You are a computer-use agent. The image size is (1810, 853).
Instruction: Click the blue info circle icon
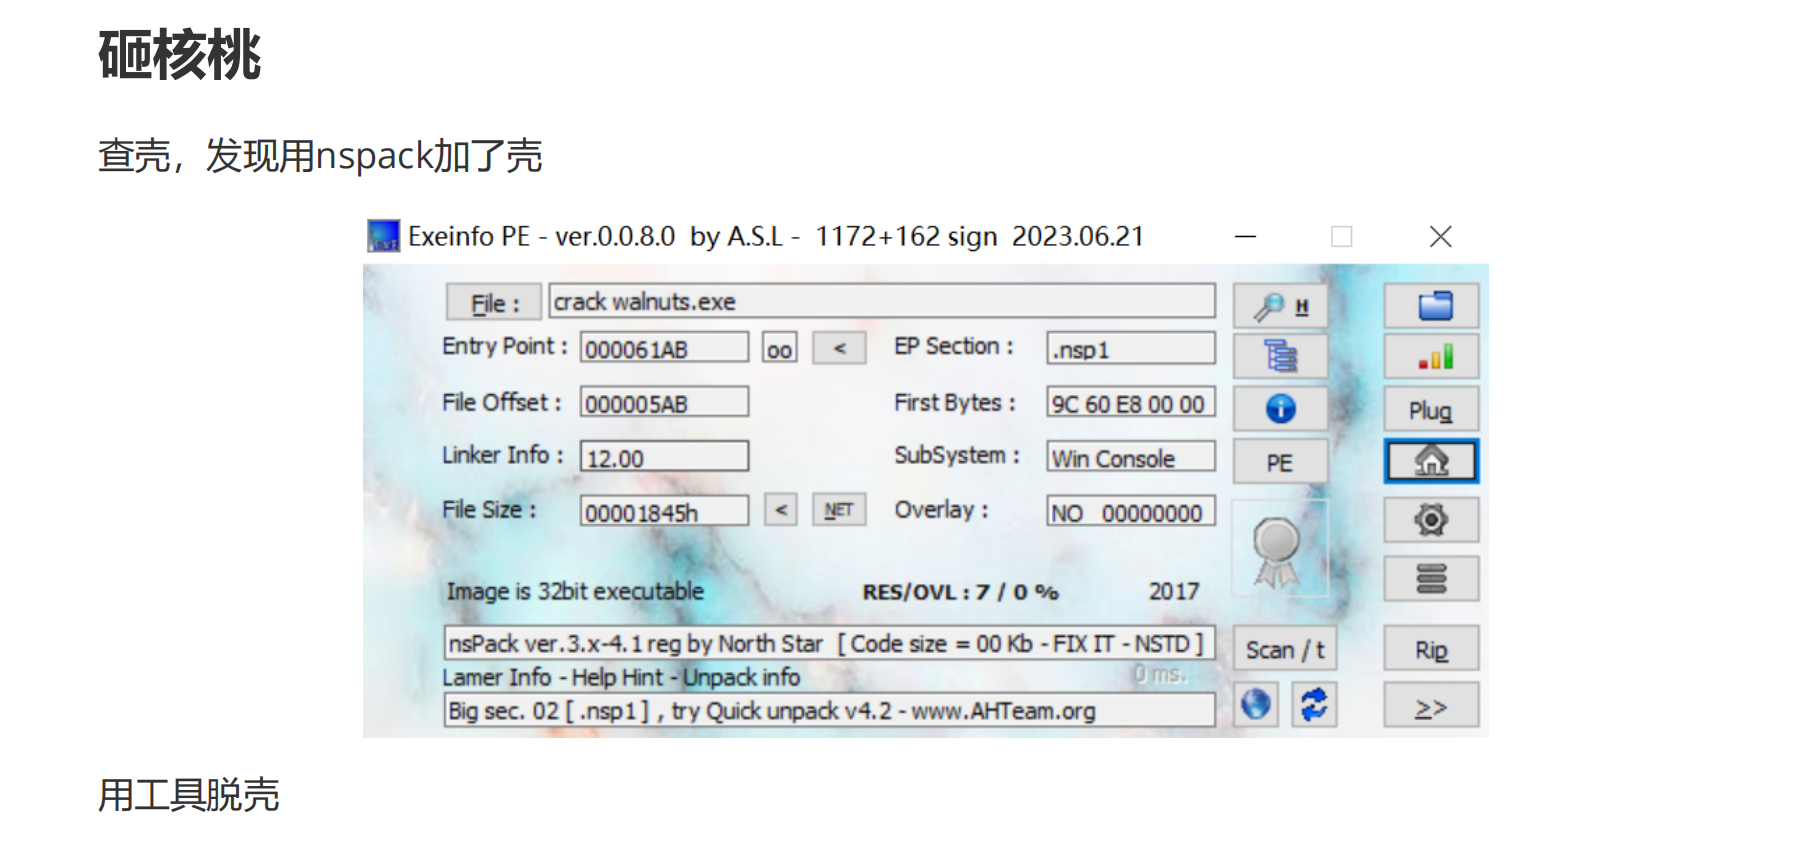[1280, 409]
